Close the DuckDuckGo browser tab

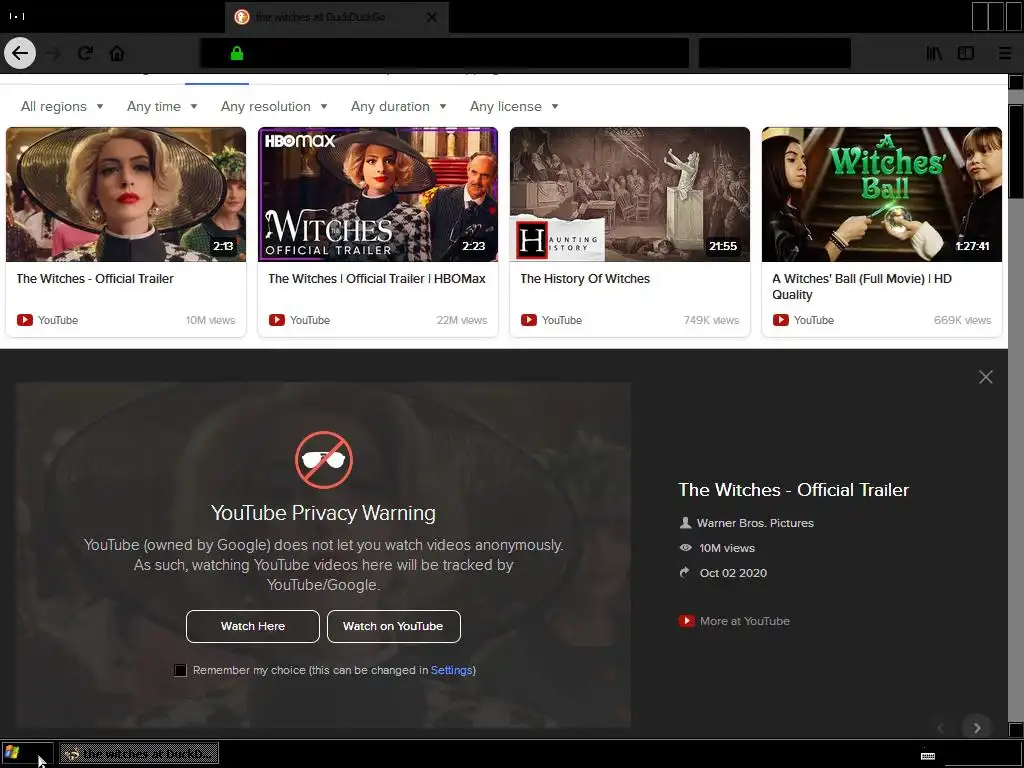432,18
